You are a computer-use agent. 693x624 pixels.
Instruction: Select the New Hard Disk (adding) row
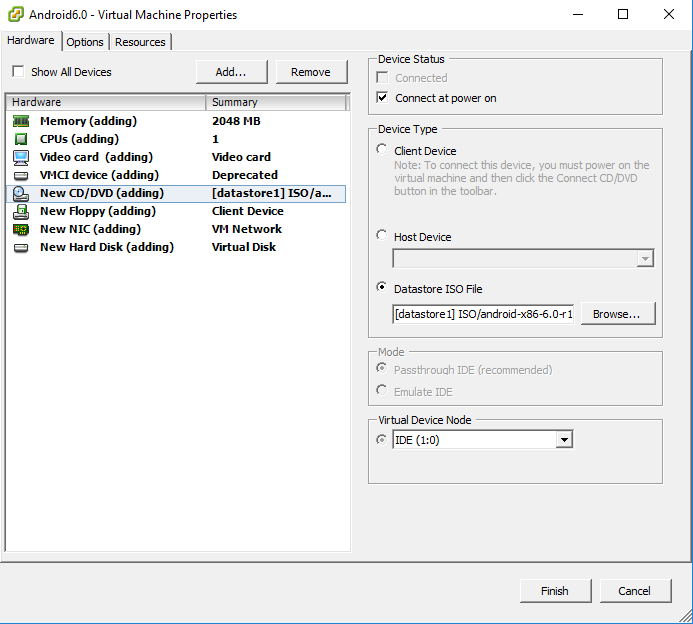176,247
